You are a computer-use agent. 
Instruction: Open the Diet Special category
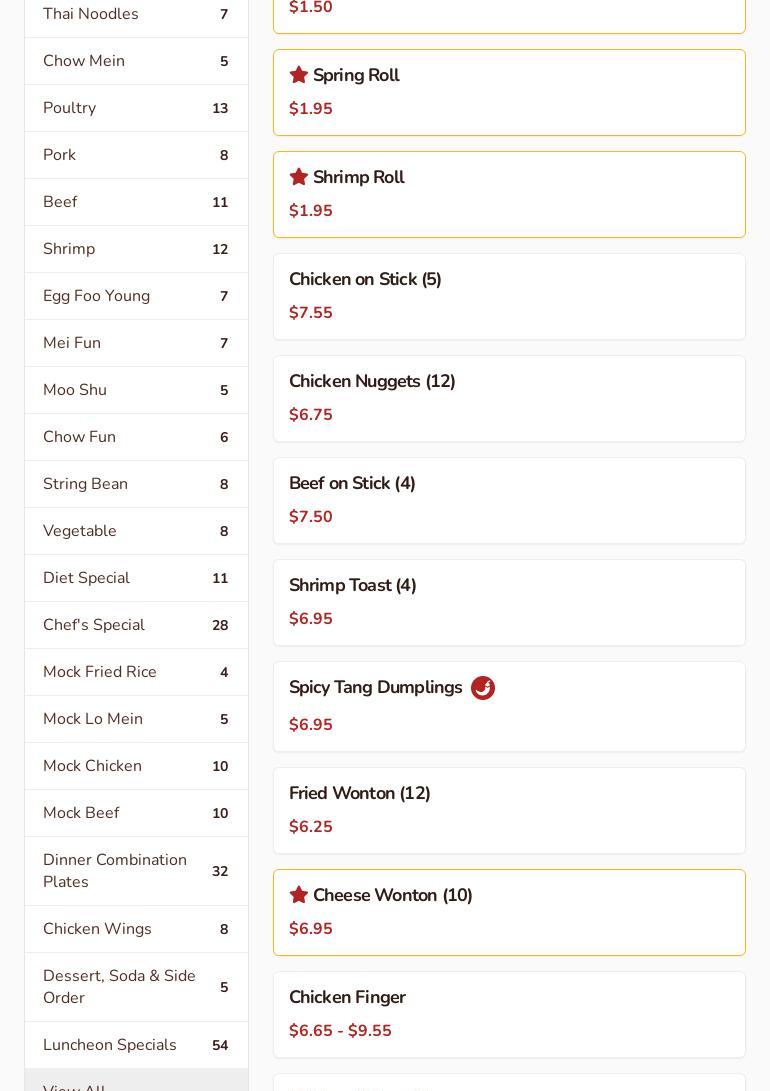point(136,578)
